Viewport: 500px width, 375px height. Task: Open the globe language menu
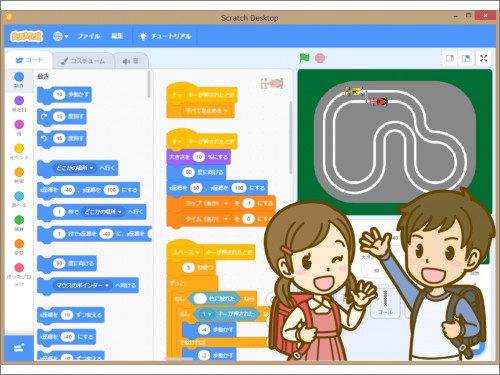click(60, 36)
